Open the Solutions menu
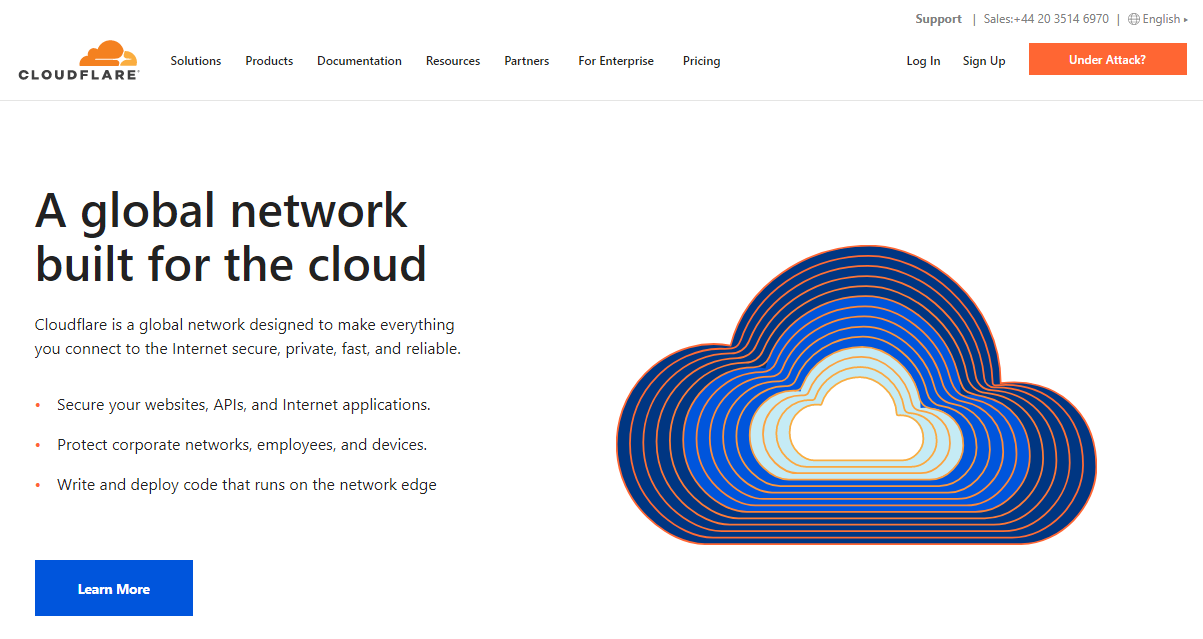This screenshot has width=1203, height=639. coord(196,61)
